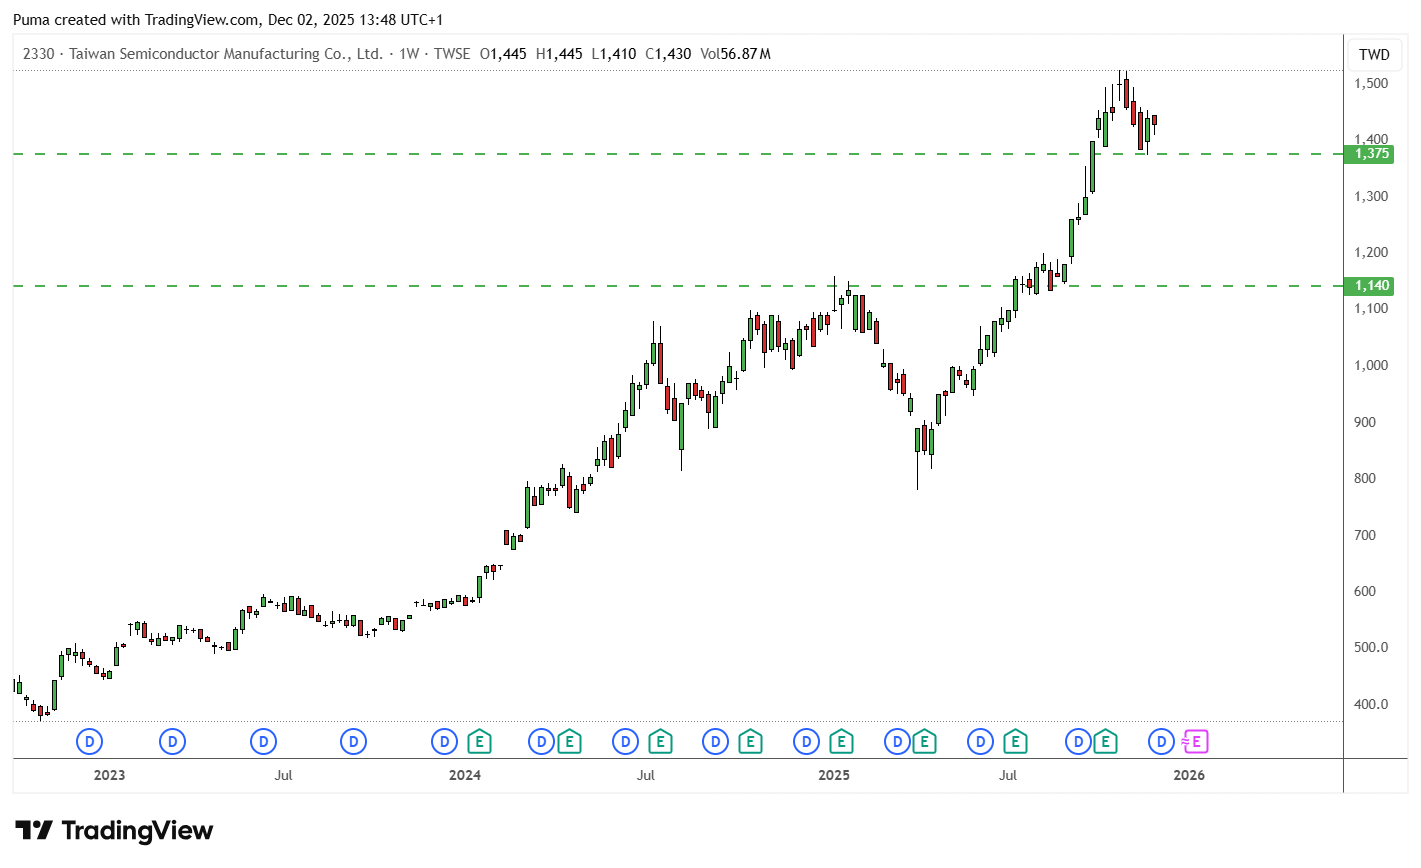Open the January 2025 earnings marker
Screen dimensions: 1421x868
coord(841,742)
